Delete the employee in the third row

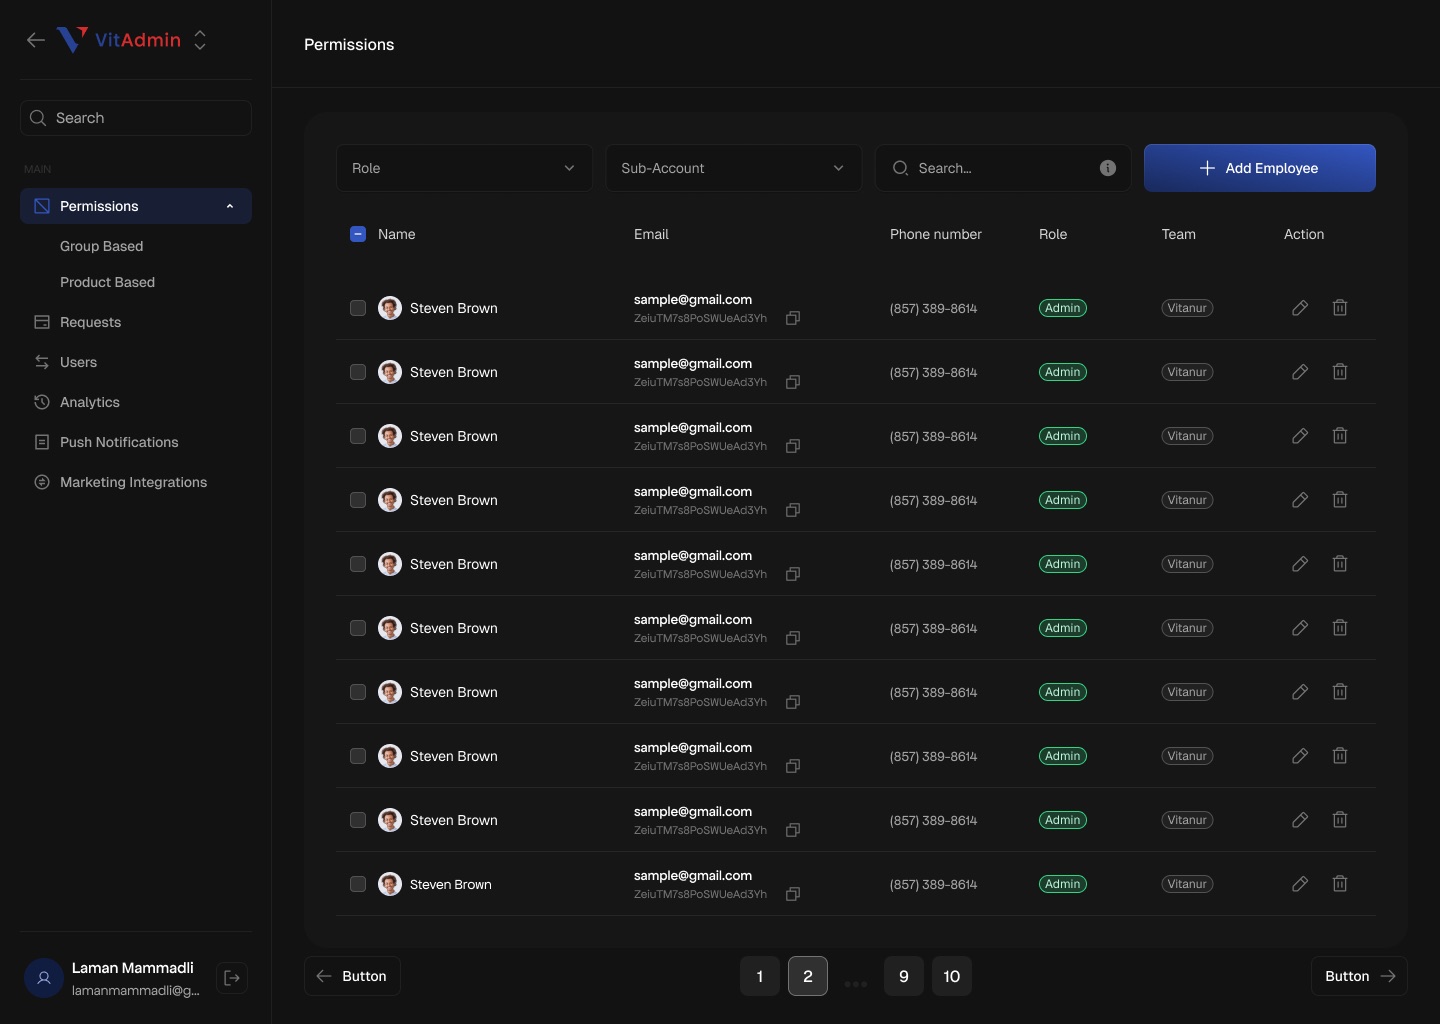point(1340,436)
